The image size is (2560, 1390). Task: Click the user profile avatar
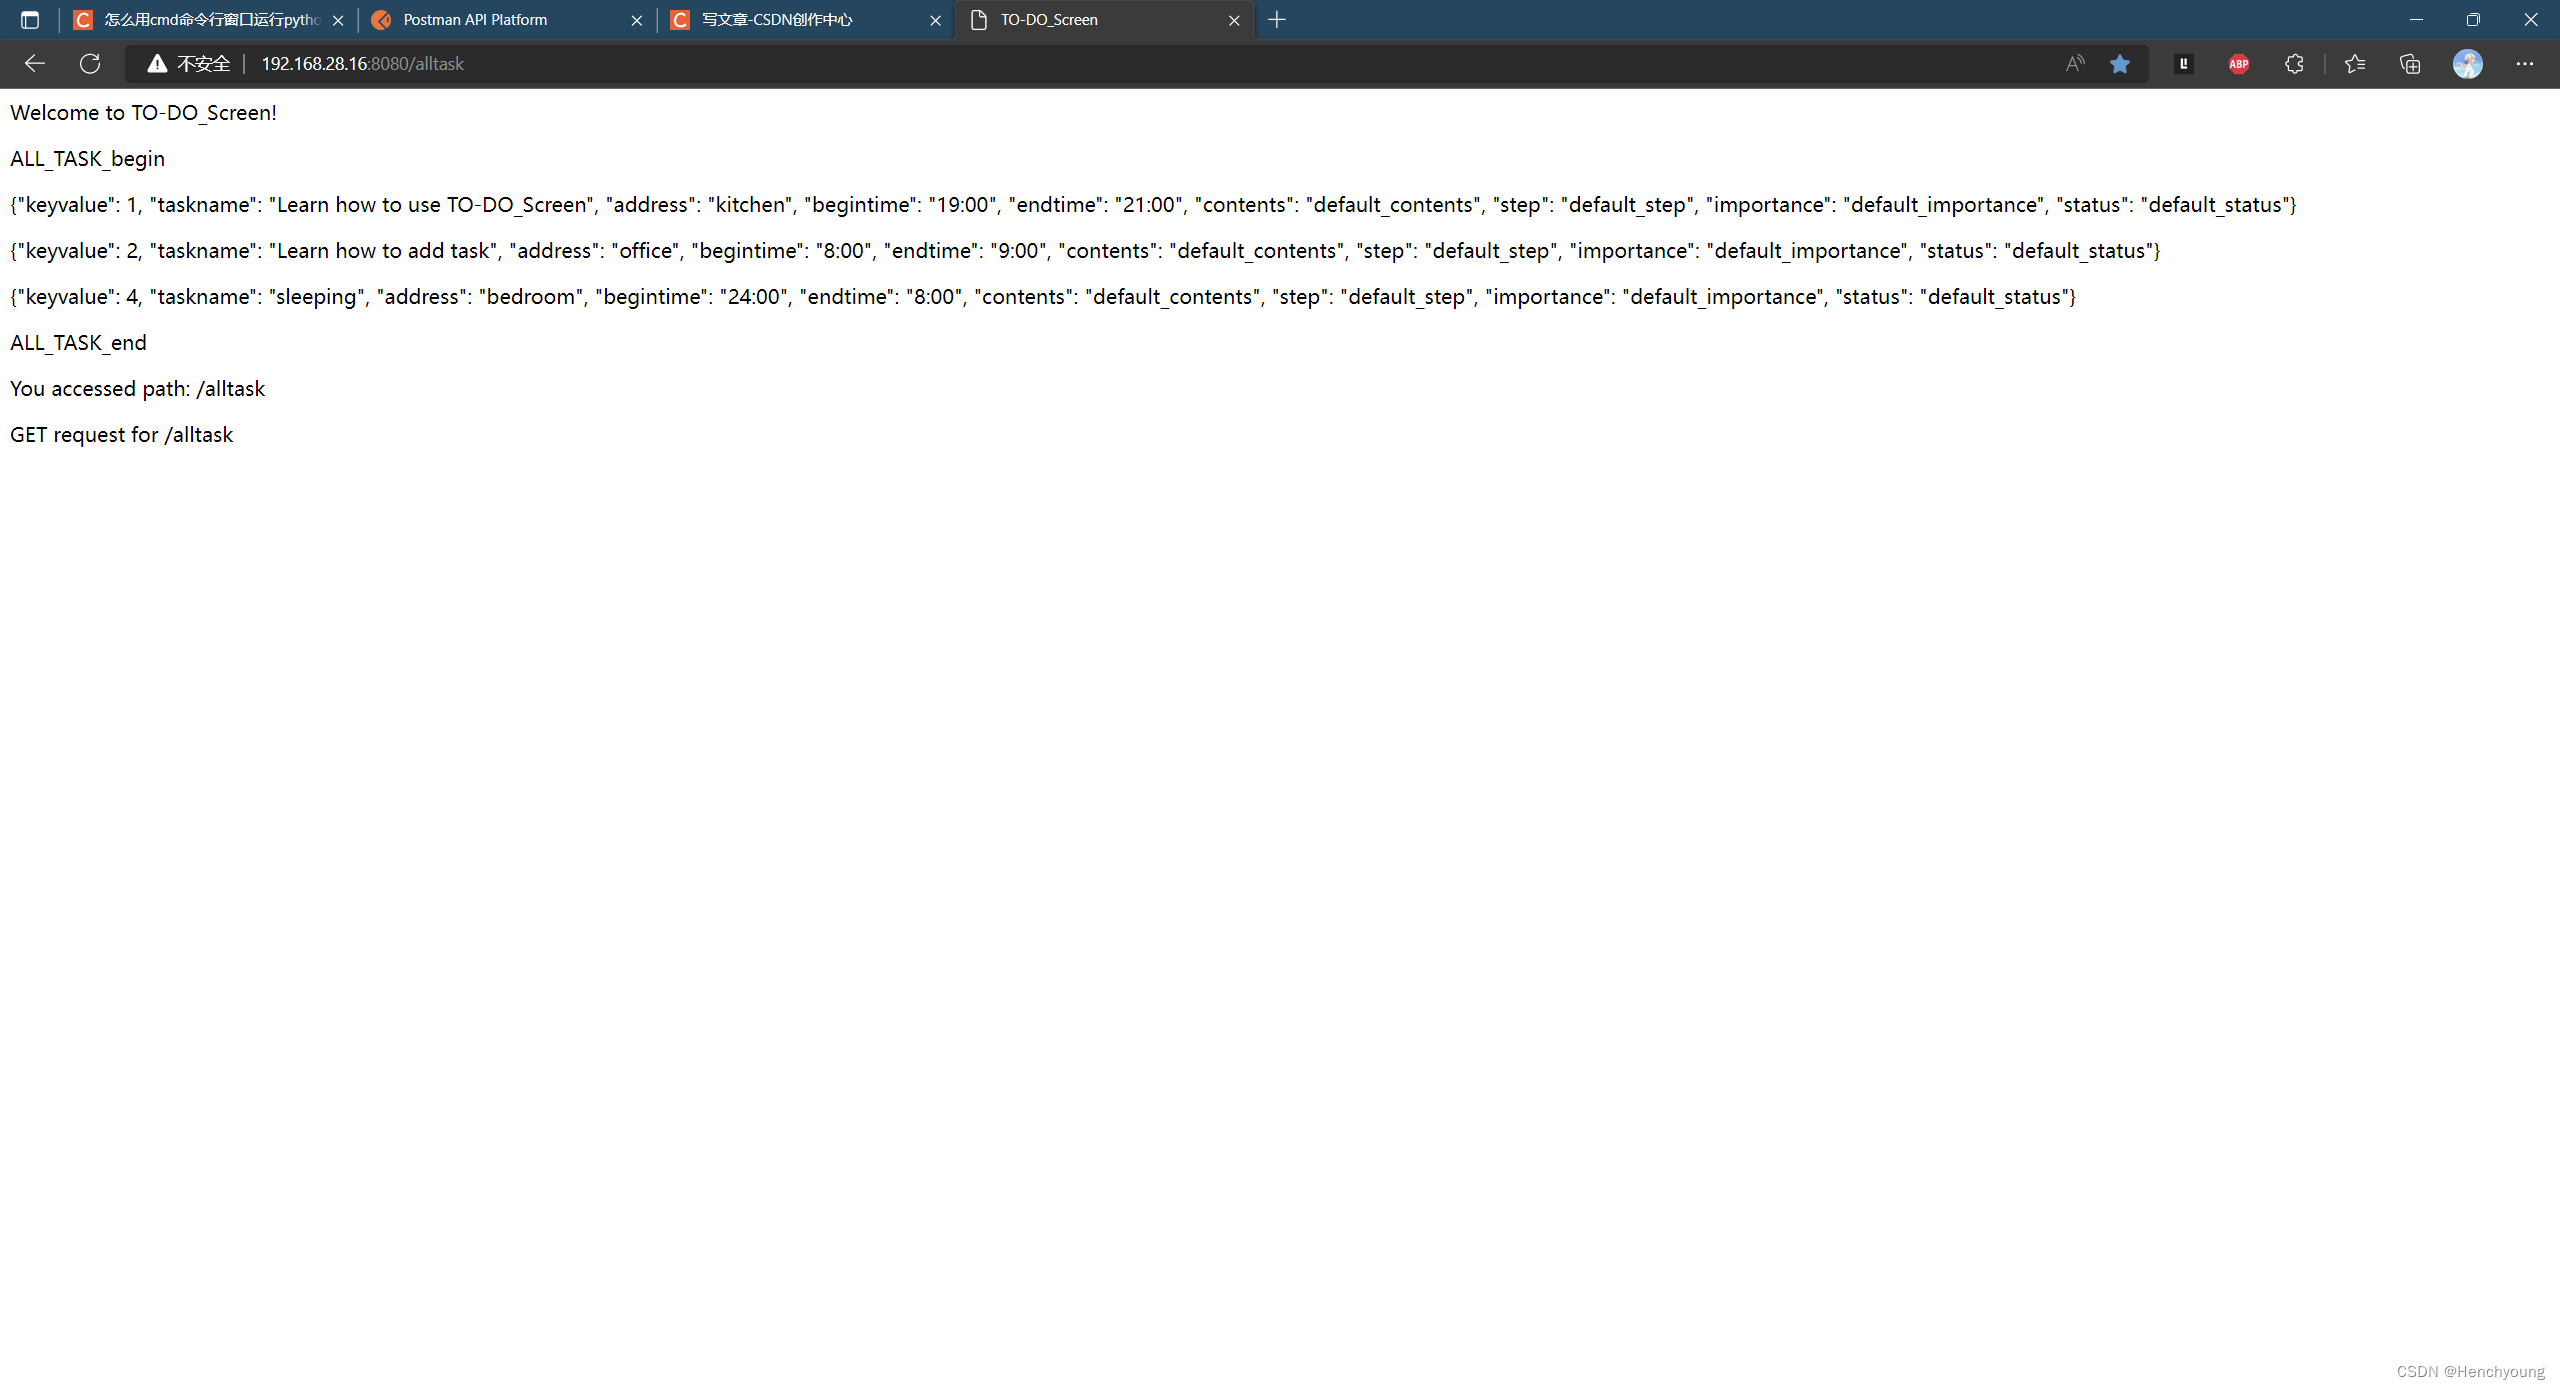coord(2467,64)
